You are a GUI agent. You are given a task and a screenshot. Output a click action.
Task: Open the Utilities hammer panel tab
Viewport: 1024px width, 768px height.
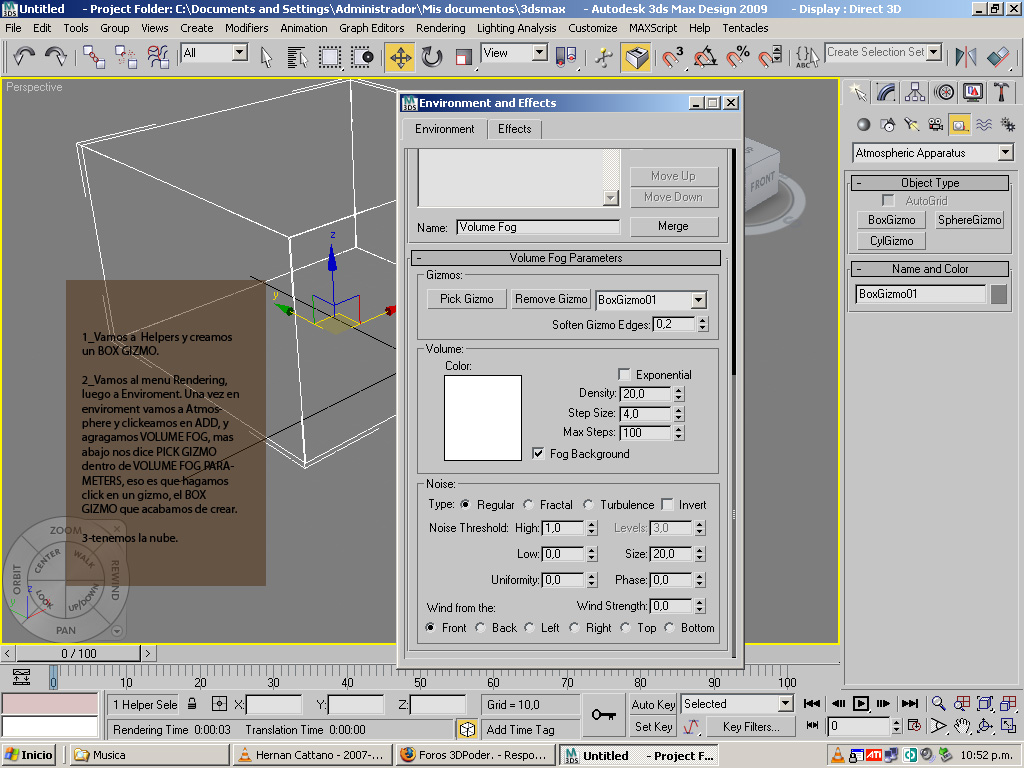point(1001,92)
